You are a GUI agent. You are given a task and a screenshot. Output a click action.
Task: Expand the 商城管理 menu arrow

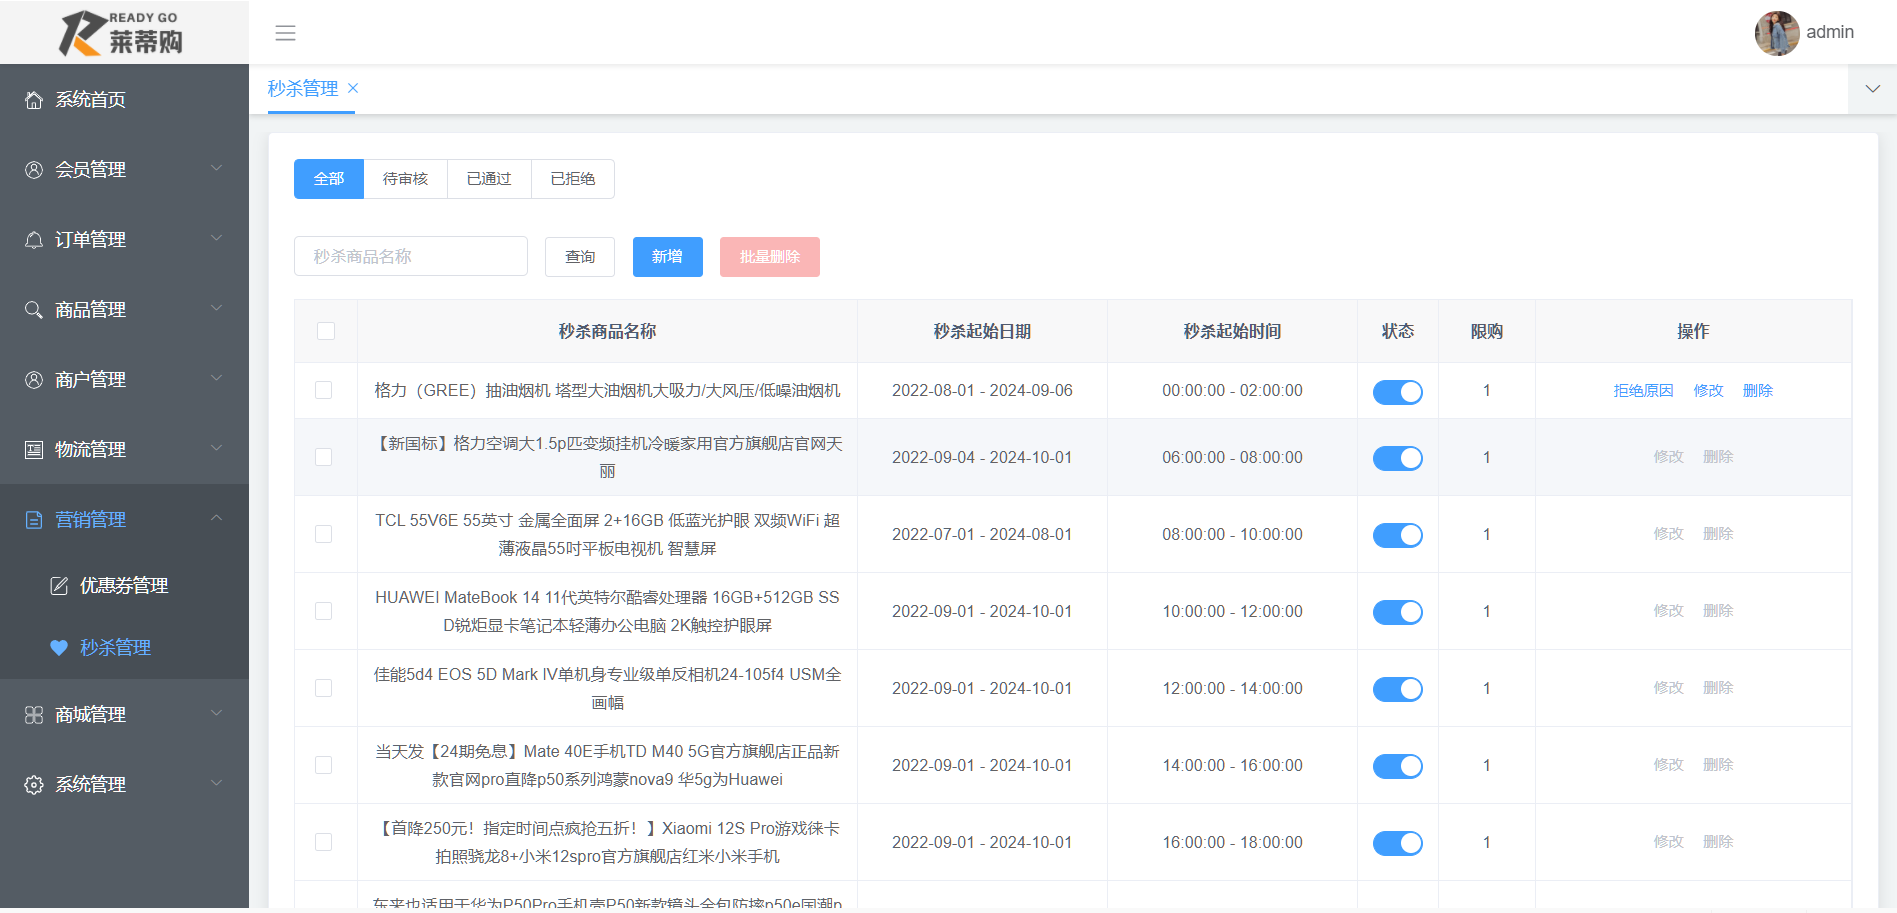(x=216, y=713)
